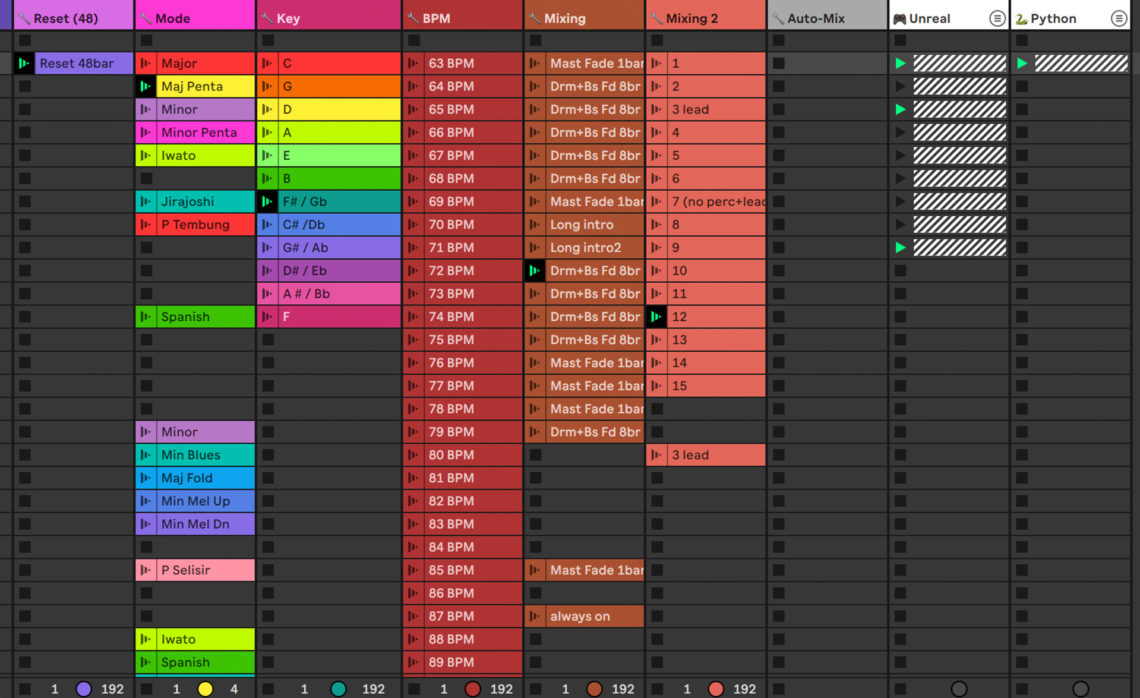Launch the Reset 48bar clip
Screen dimensions: 1140x698
point(22,62)
